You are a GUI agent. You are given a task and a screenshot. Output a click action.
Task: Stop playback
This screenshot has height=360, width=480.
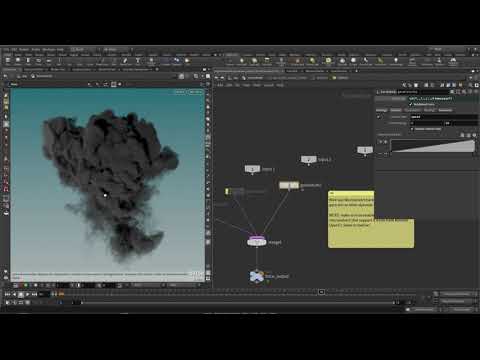(x=21, y=294)
